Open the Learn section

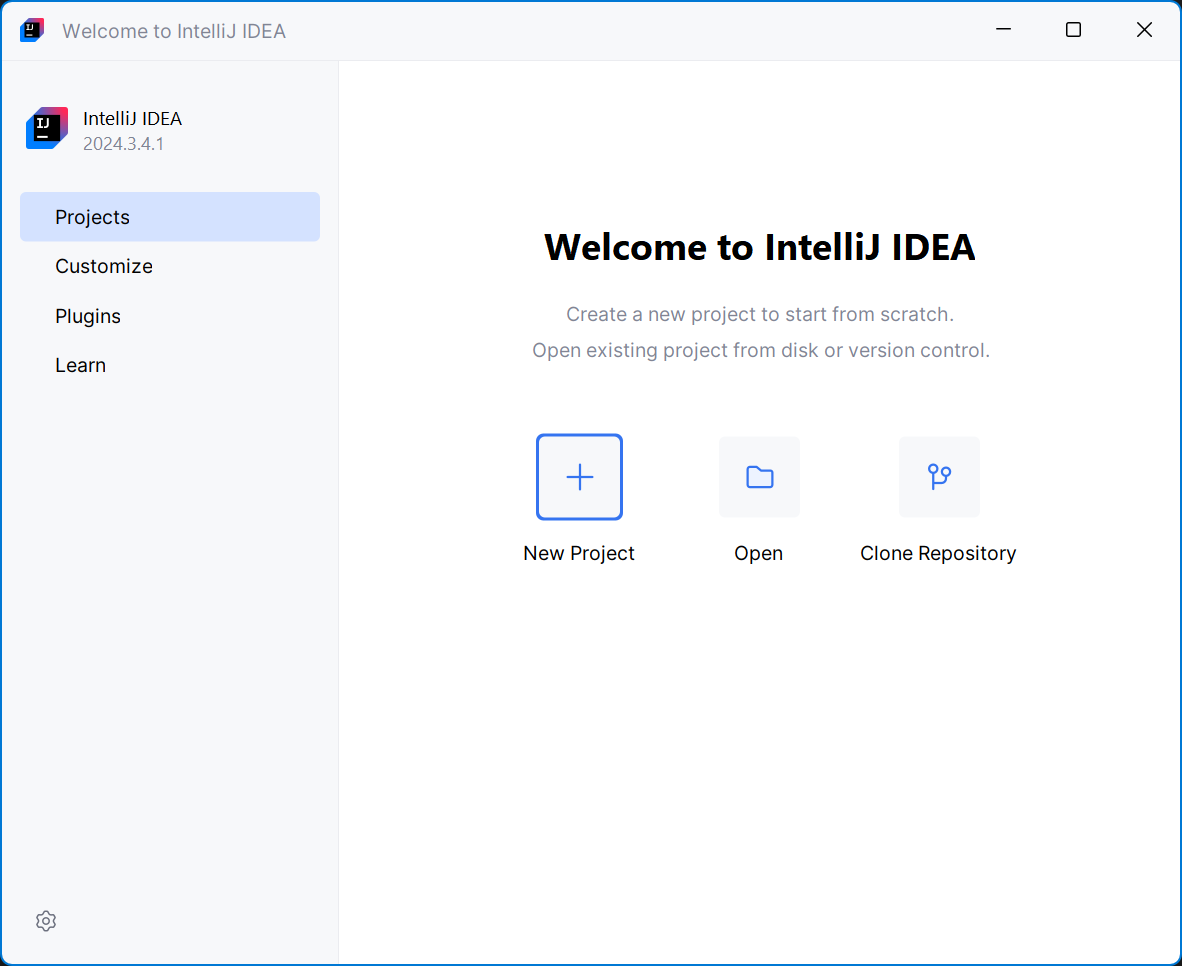pyautogui.click(x=81, y=365)
